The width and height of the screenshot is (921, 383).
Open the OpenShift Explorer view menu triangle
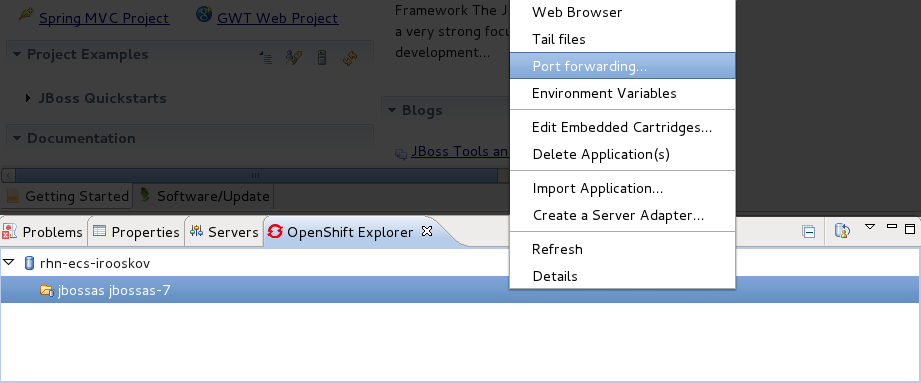pos(870,226)
